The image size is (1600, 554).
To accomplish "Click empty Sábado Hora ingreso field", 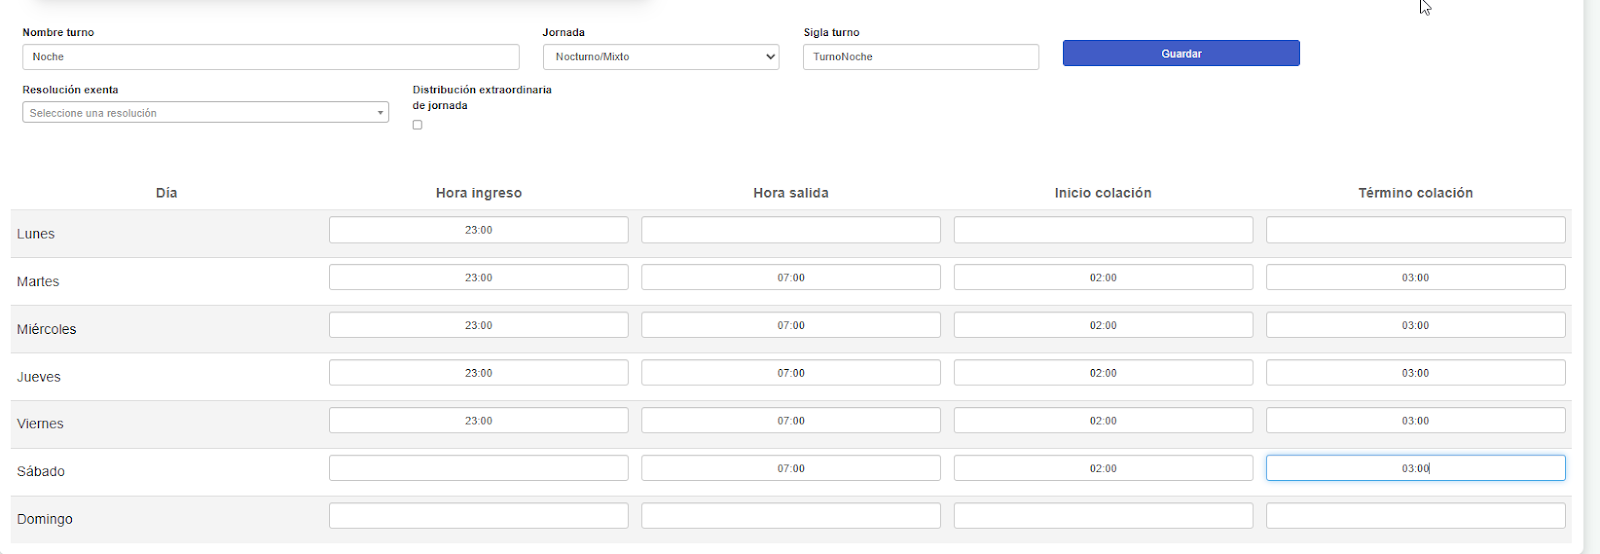I will 478,468.
